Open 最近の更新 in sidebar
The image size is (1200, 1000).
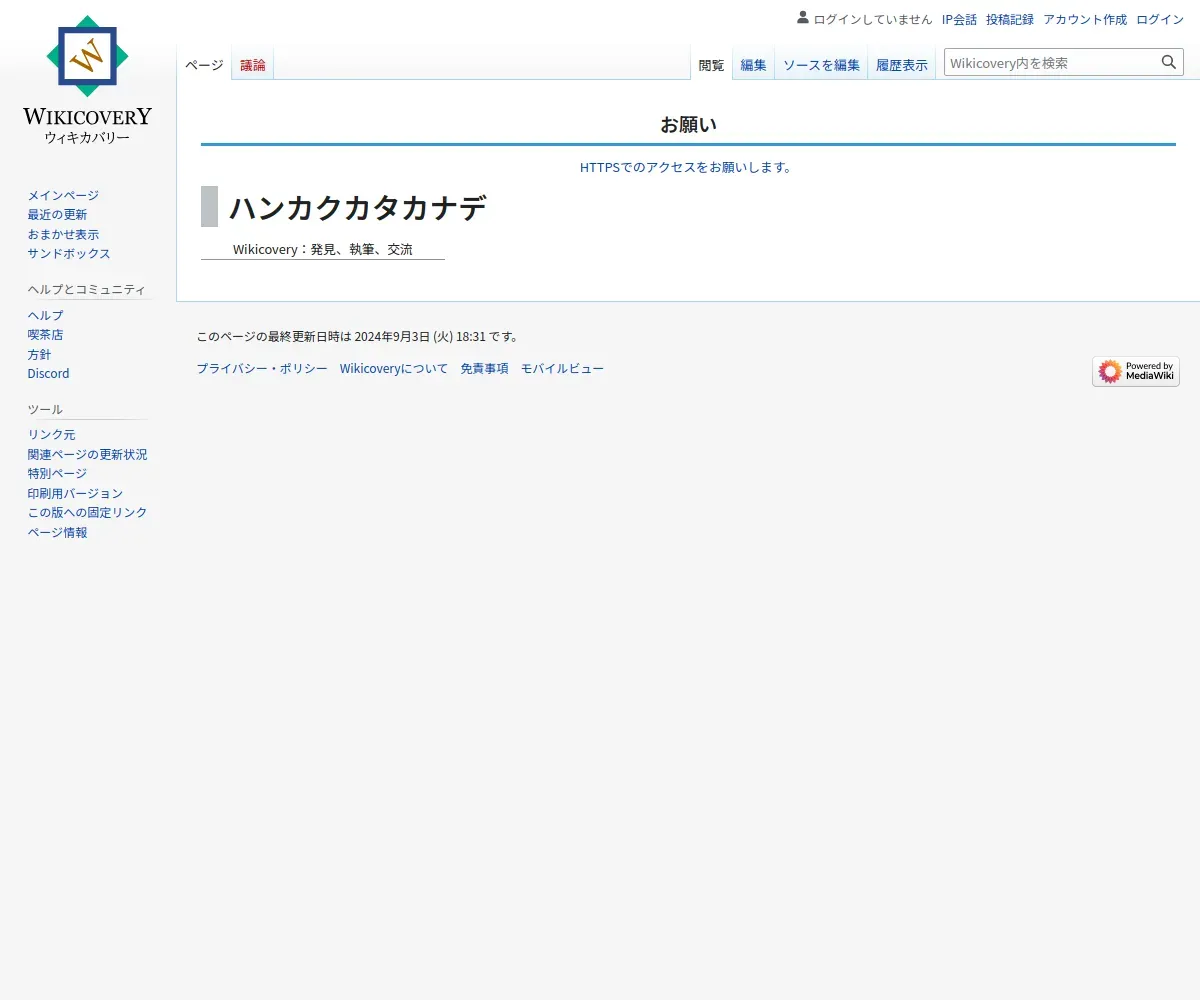tap(57, 215)
